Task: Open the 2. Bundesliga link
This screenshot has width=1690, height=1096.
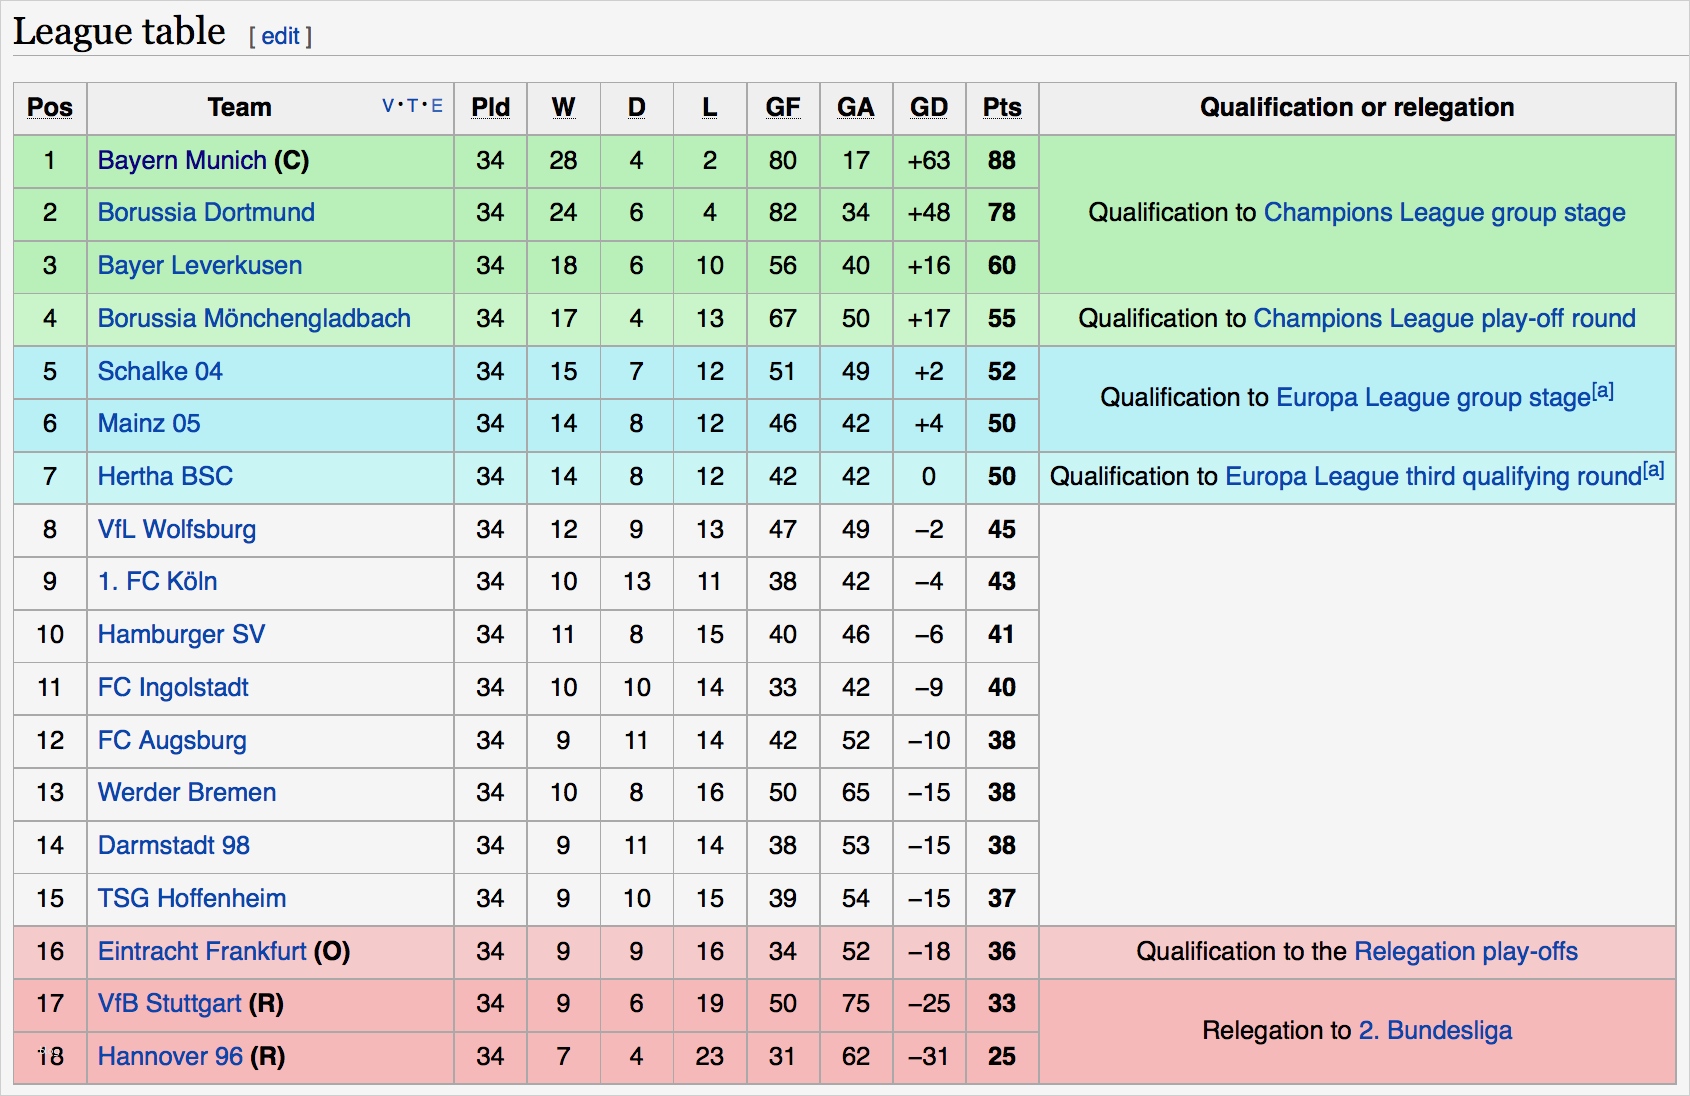Action: (1435, 1030)
